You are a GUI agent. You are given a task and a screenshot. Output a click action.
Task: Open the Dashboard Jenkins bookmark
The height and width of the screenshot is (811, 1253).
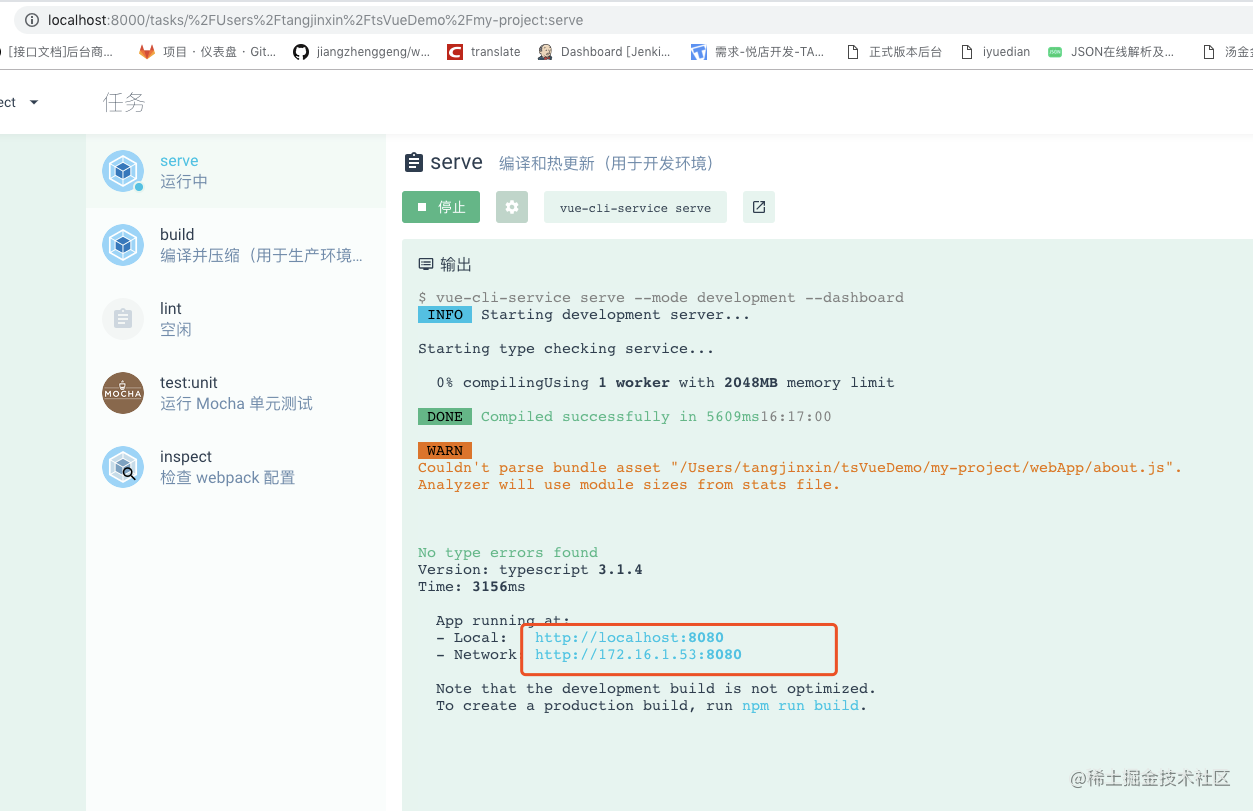[605, 52]
